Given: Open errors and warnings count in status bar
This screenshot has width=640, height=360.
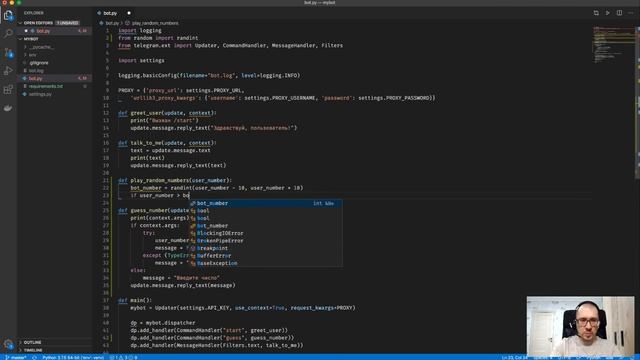Looking at the screenshot, I should (123, 357).
